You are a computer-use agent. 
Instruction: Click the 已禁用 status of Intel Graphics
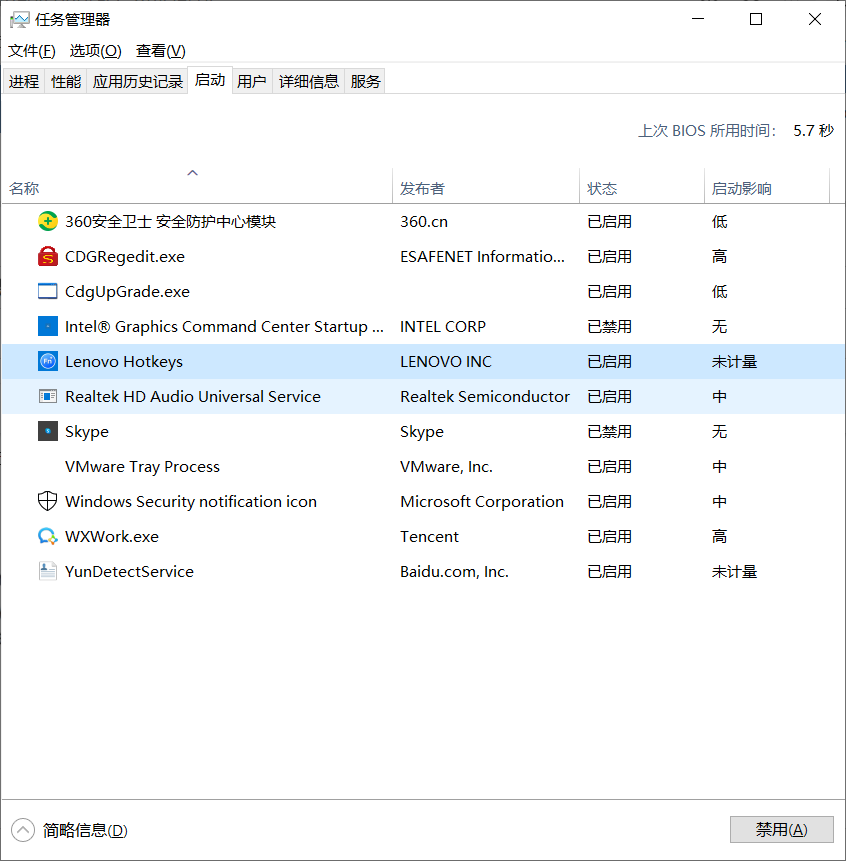click(609, 326)
